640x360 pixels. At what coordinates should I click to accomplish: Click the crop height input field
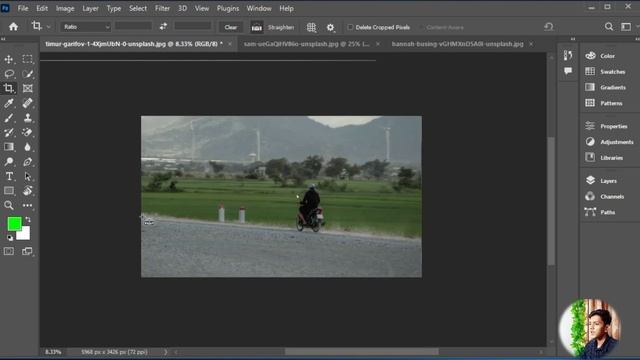click(x=192, y=26)
